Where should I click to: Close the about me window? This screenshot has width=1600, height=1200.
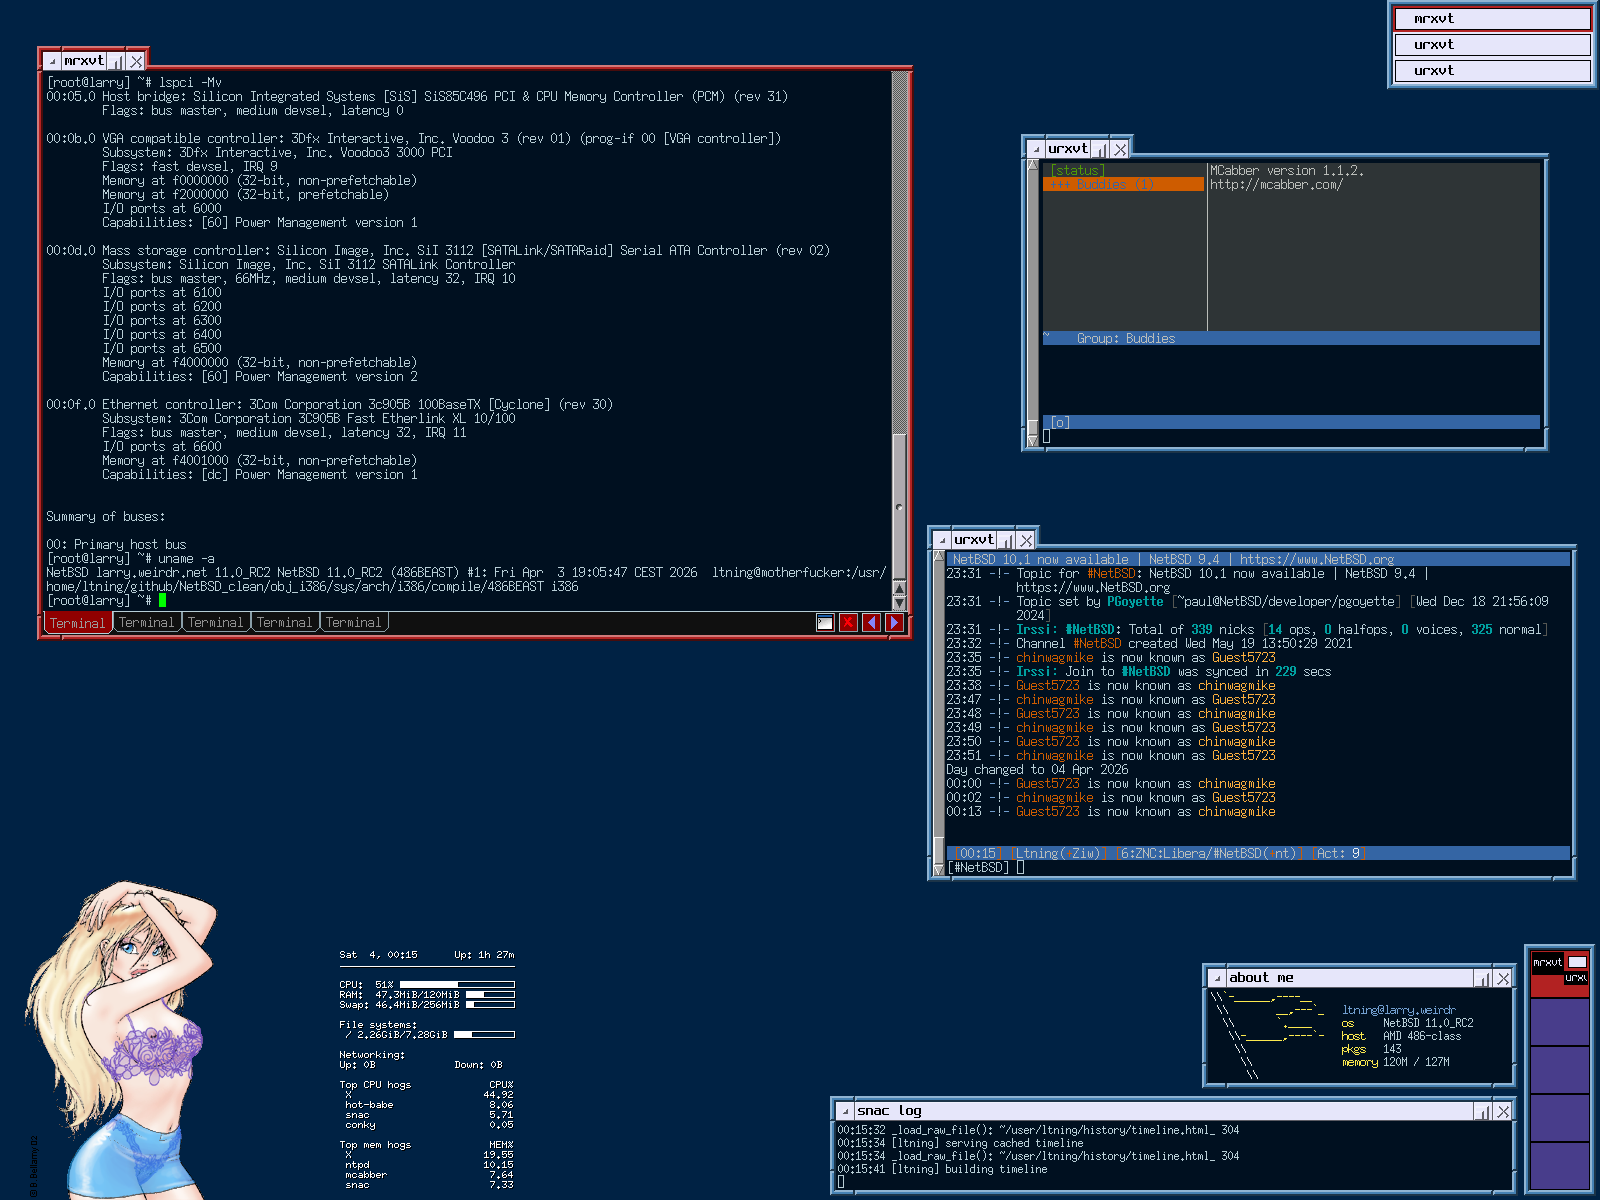click(x=1503, y=979)
